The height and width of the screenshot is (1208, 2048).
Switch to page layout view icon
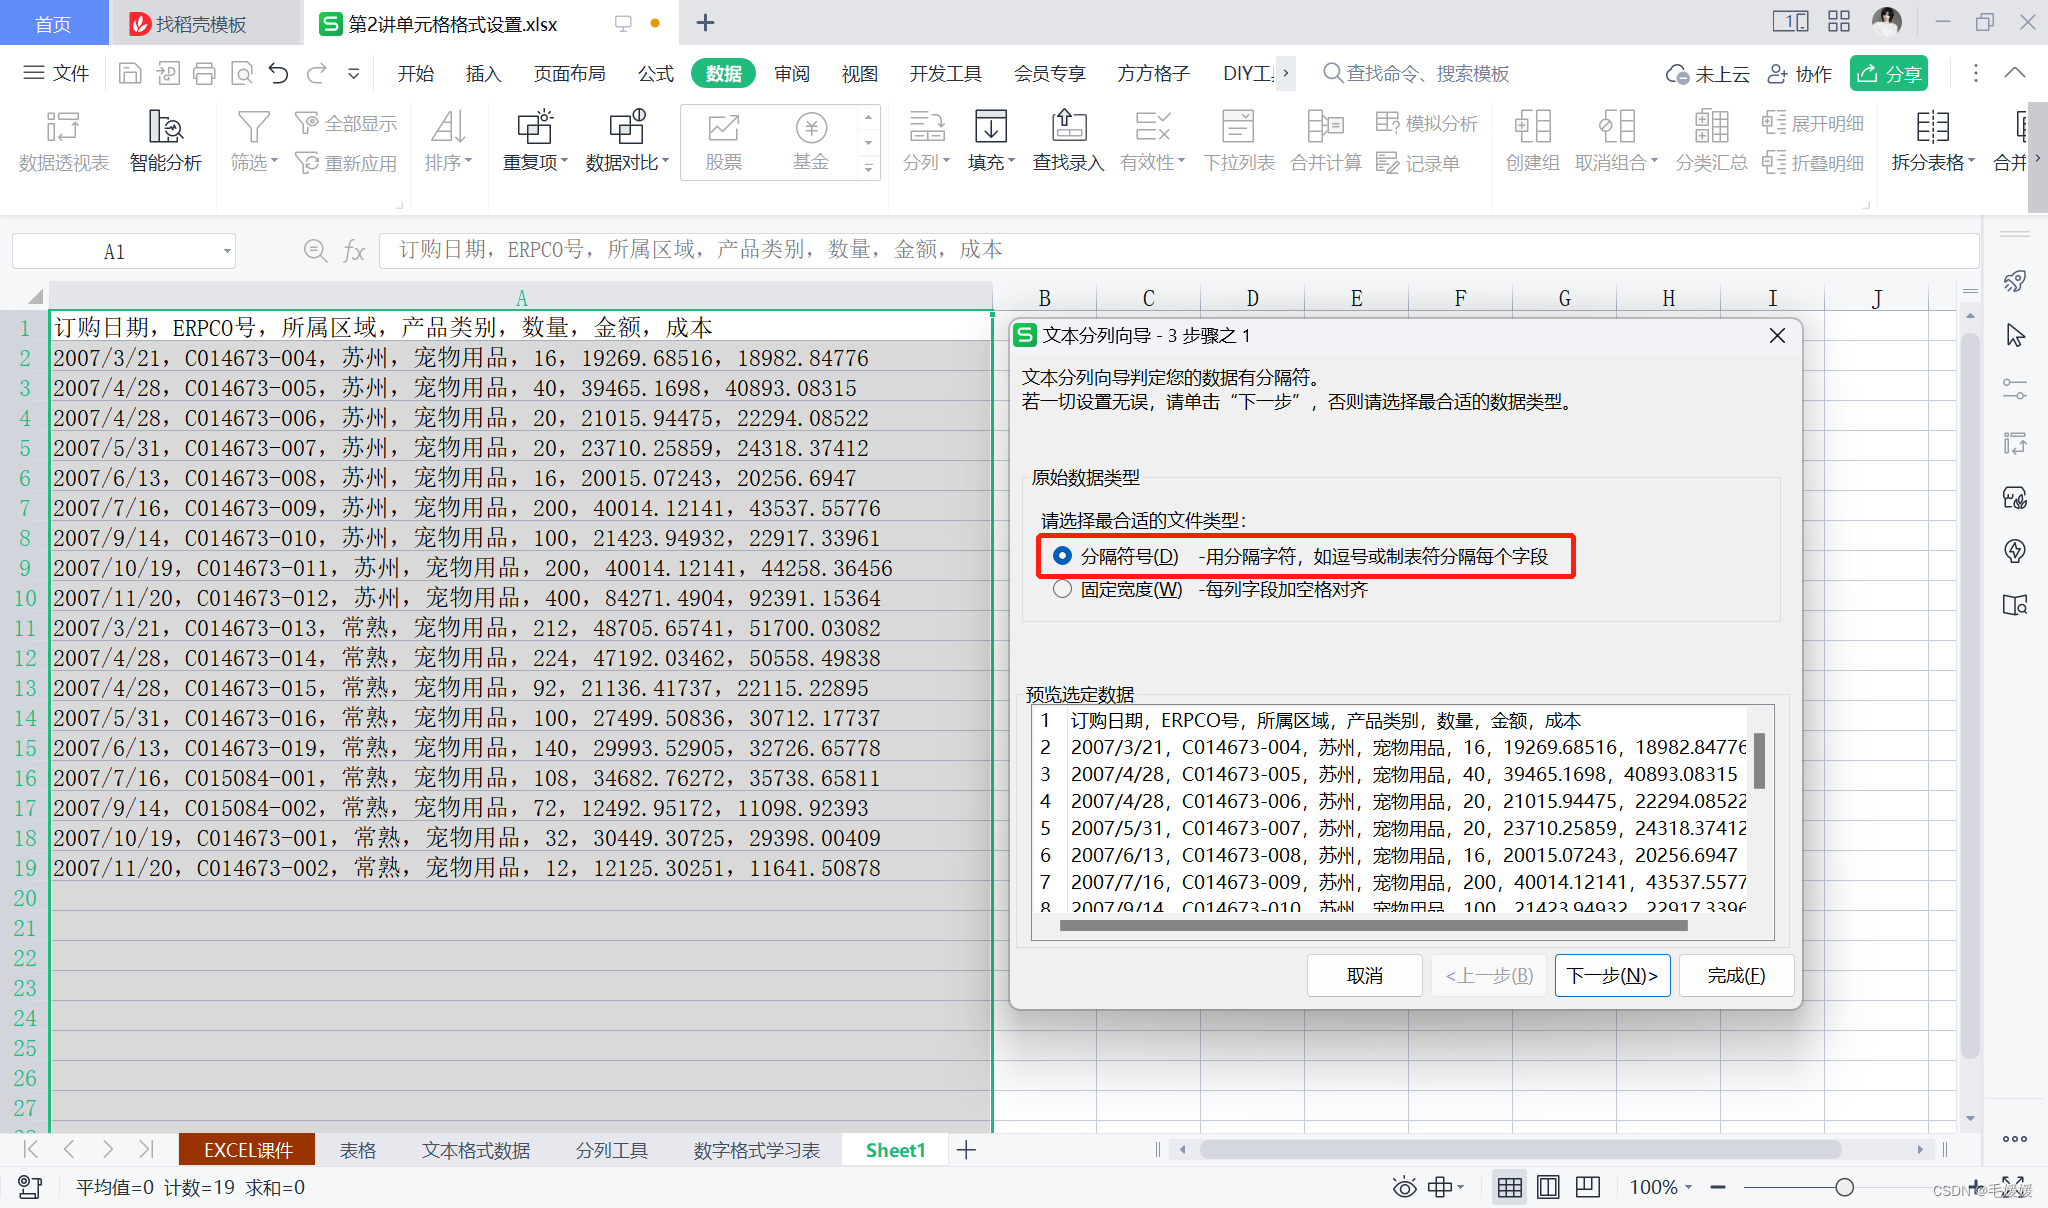(1547, 1187)
